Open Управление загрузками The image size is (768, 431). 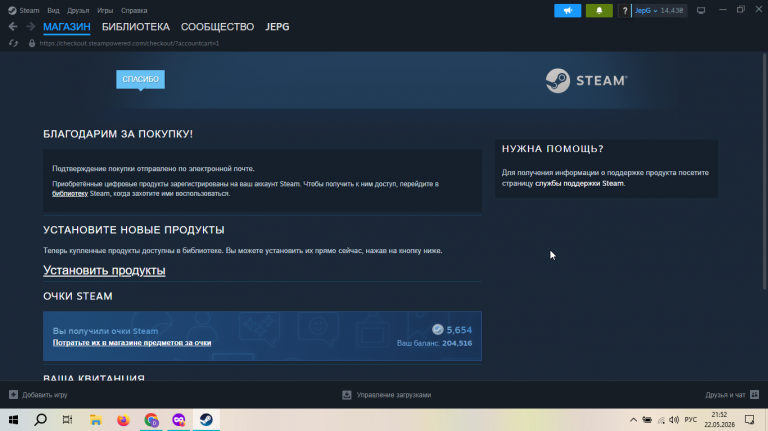click(x=387, y=395)
